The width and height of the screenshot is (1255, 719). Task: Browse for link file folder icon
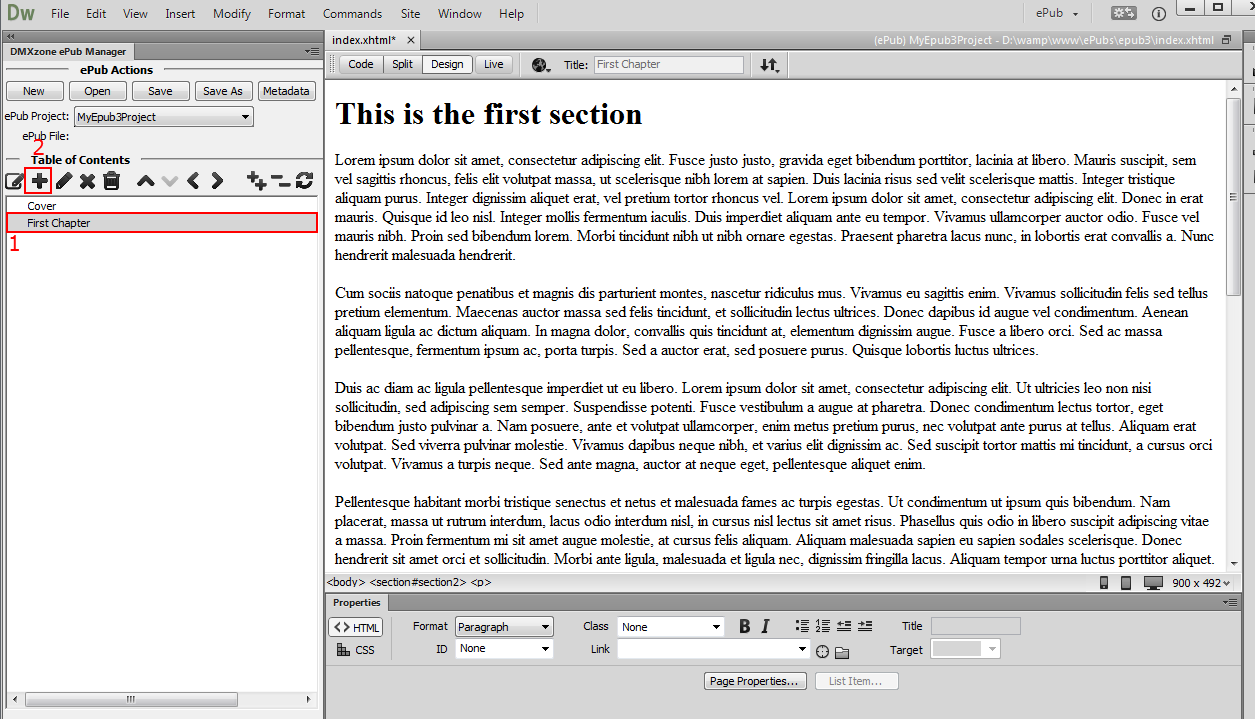tap(842, 652)
